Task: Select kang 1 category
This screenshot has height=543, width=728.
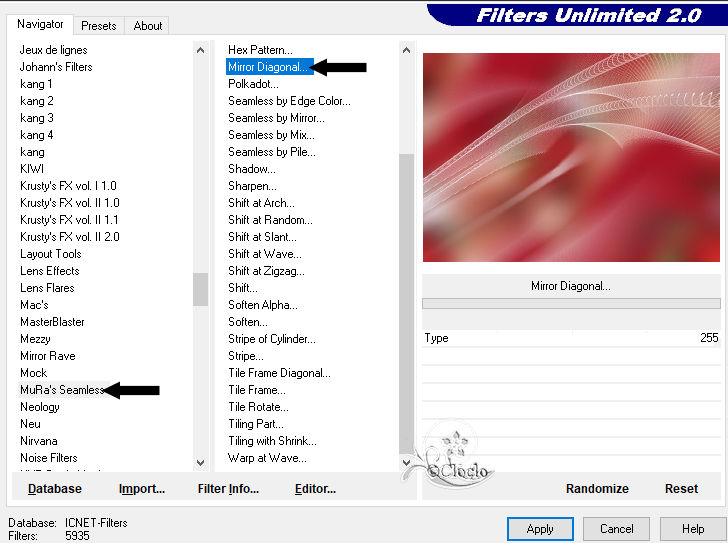Action: point(36,84)
